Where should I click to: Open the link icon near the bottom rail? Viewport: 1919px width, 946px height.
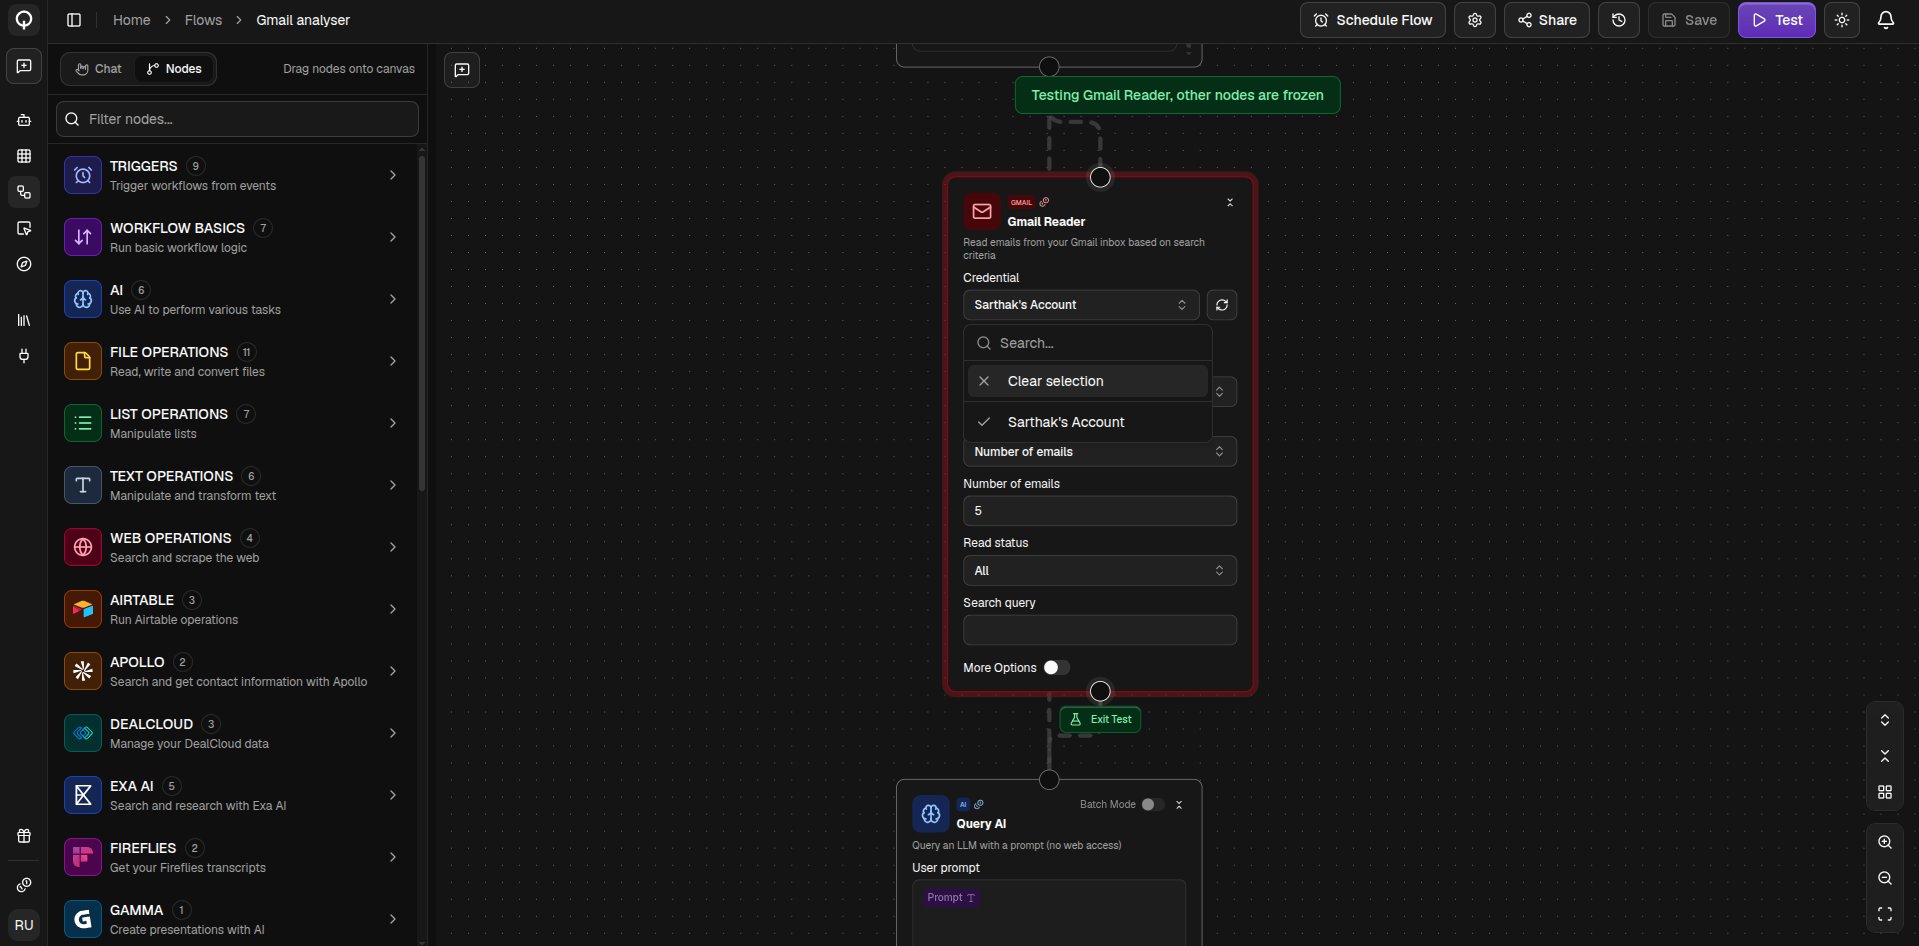[24, 885]
